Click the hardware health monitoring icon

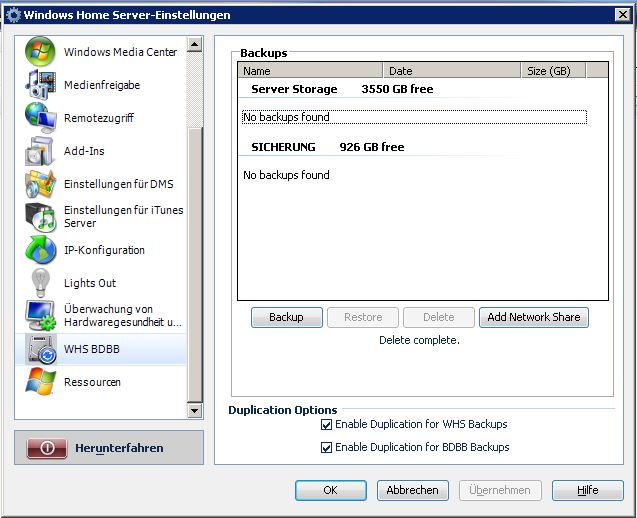pyautogui.click(x=41, y=316)
